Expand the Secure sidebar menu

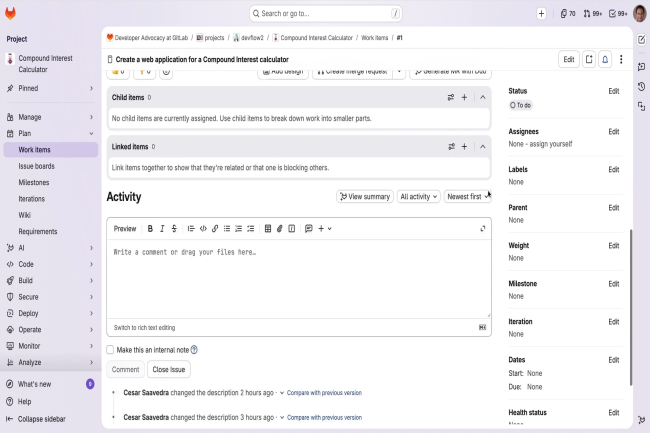tap(51, 297)
